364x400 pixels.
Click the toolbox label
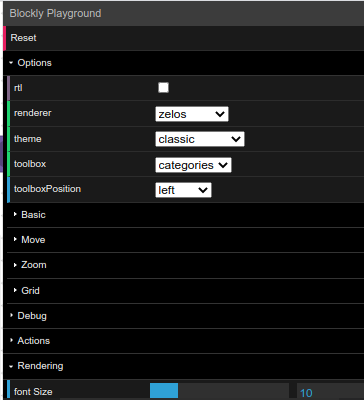pyautogui.click(x=30, y=164)
